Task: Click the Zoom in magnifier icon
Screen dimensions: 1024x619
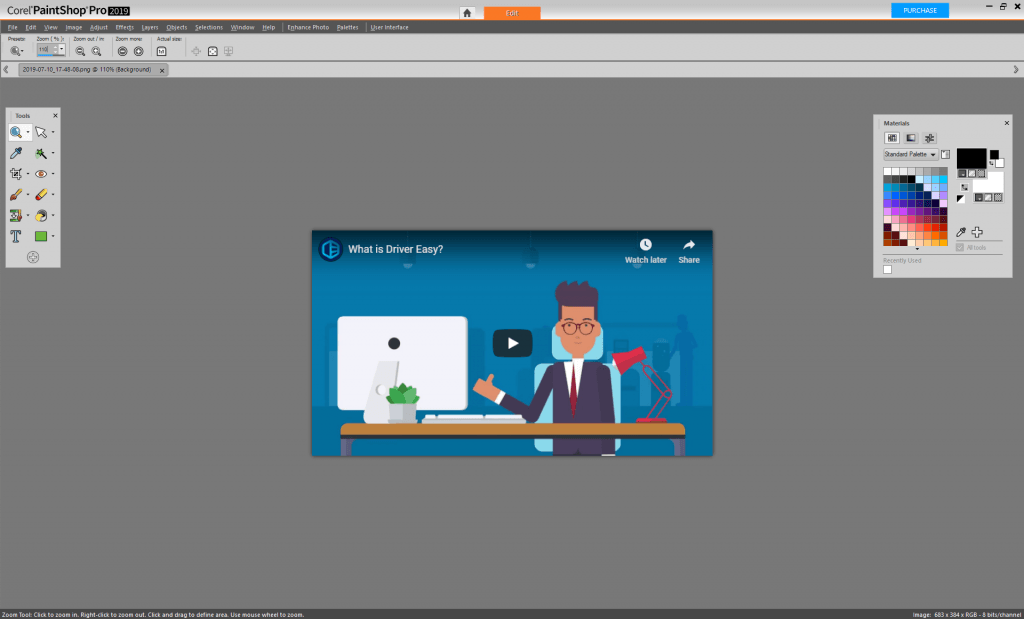Action: coord(97,51)
